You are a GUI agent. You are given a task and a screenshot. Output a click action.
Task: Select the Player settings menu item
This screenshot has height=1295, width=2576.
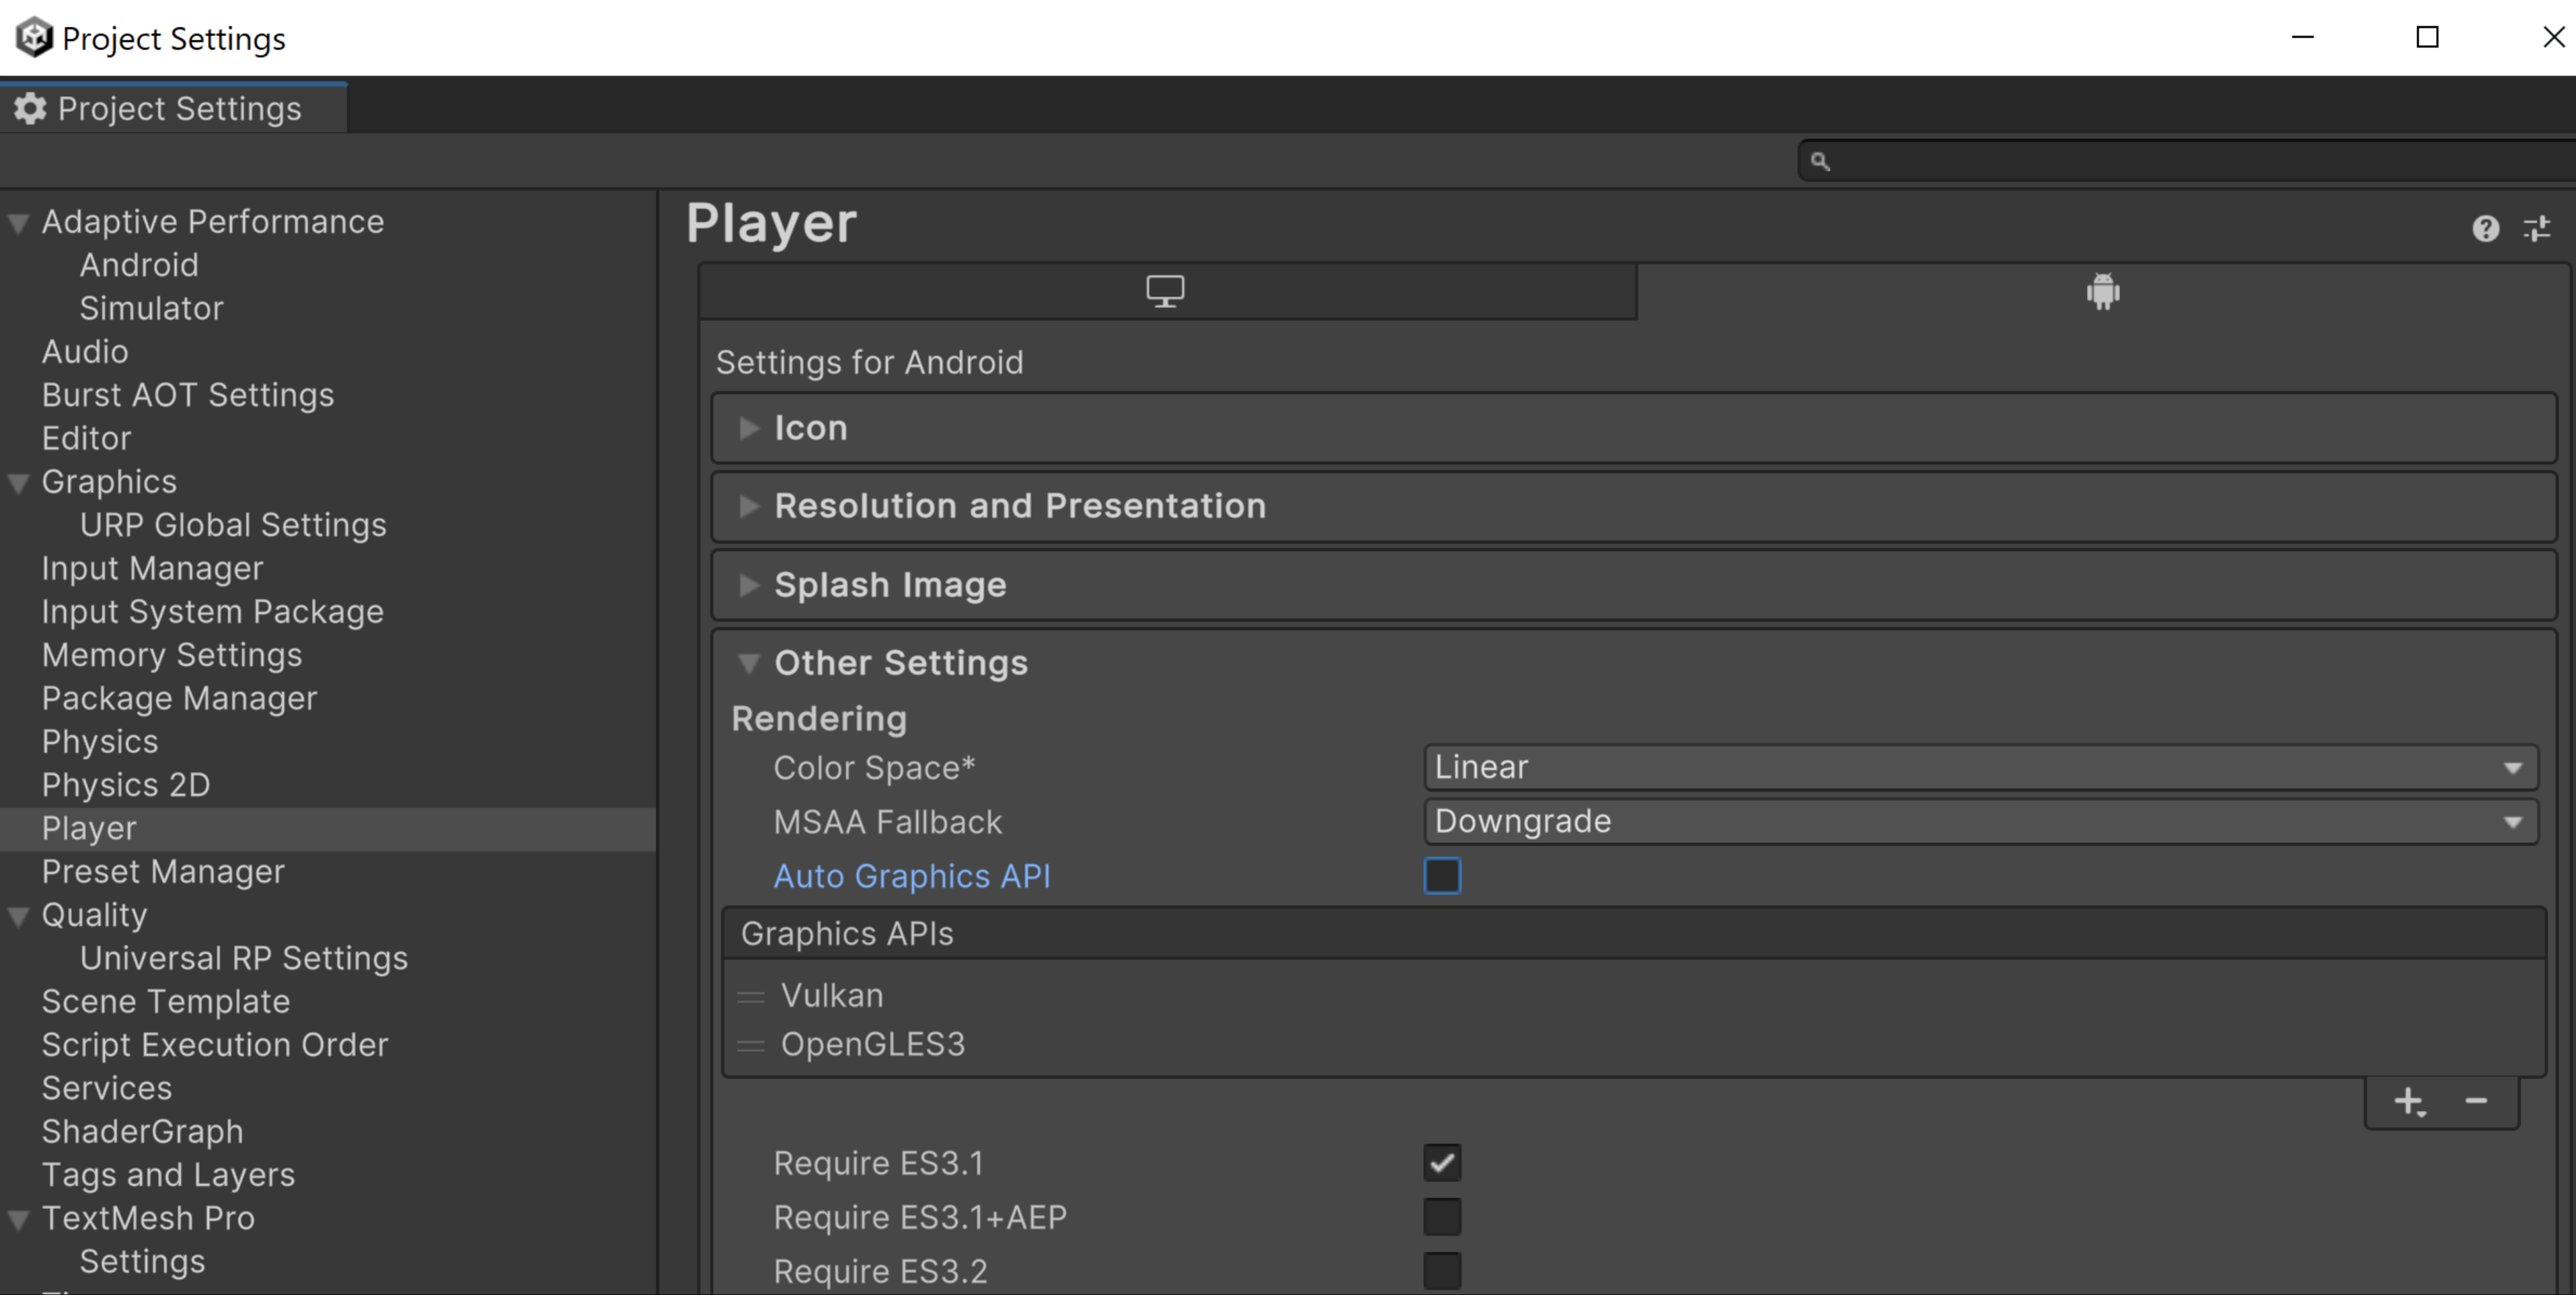tap(87, 828)
